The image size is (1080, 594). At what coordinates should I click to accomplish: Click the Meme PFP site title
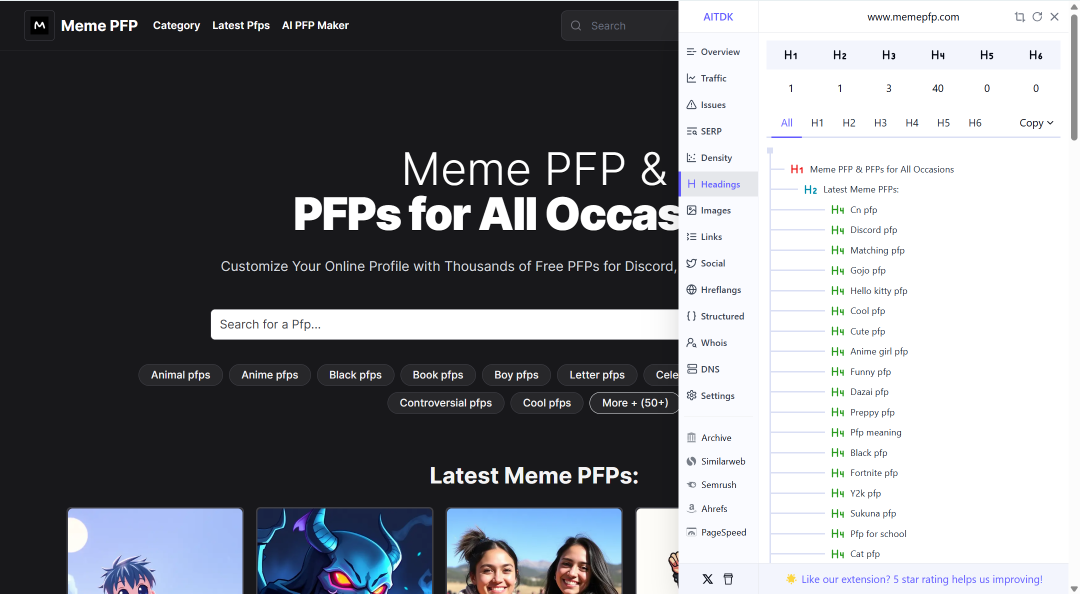[x=99, y=25]
